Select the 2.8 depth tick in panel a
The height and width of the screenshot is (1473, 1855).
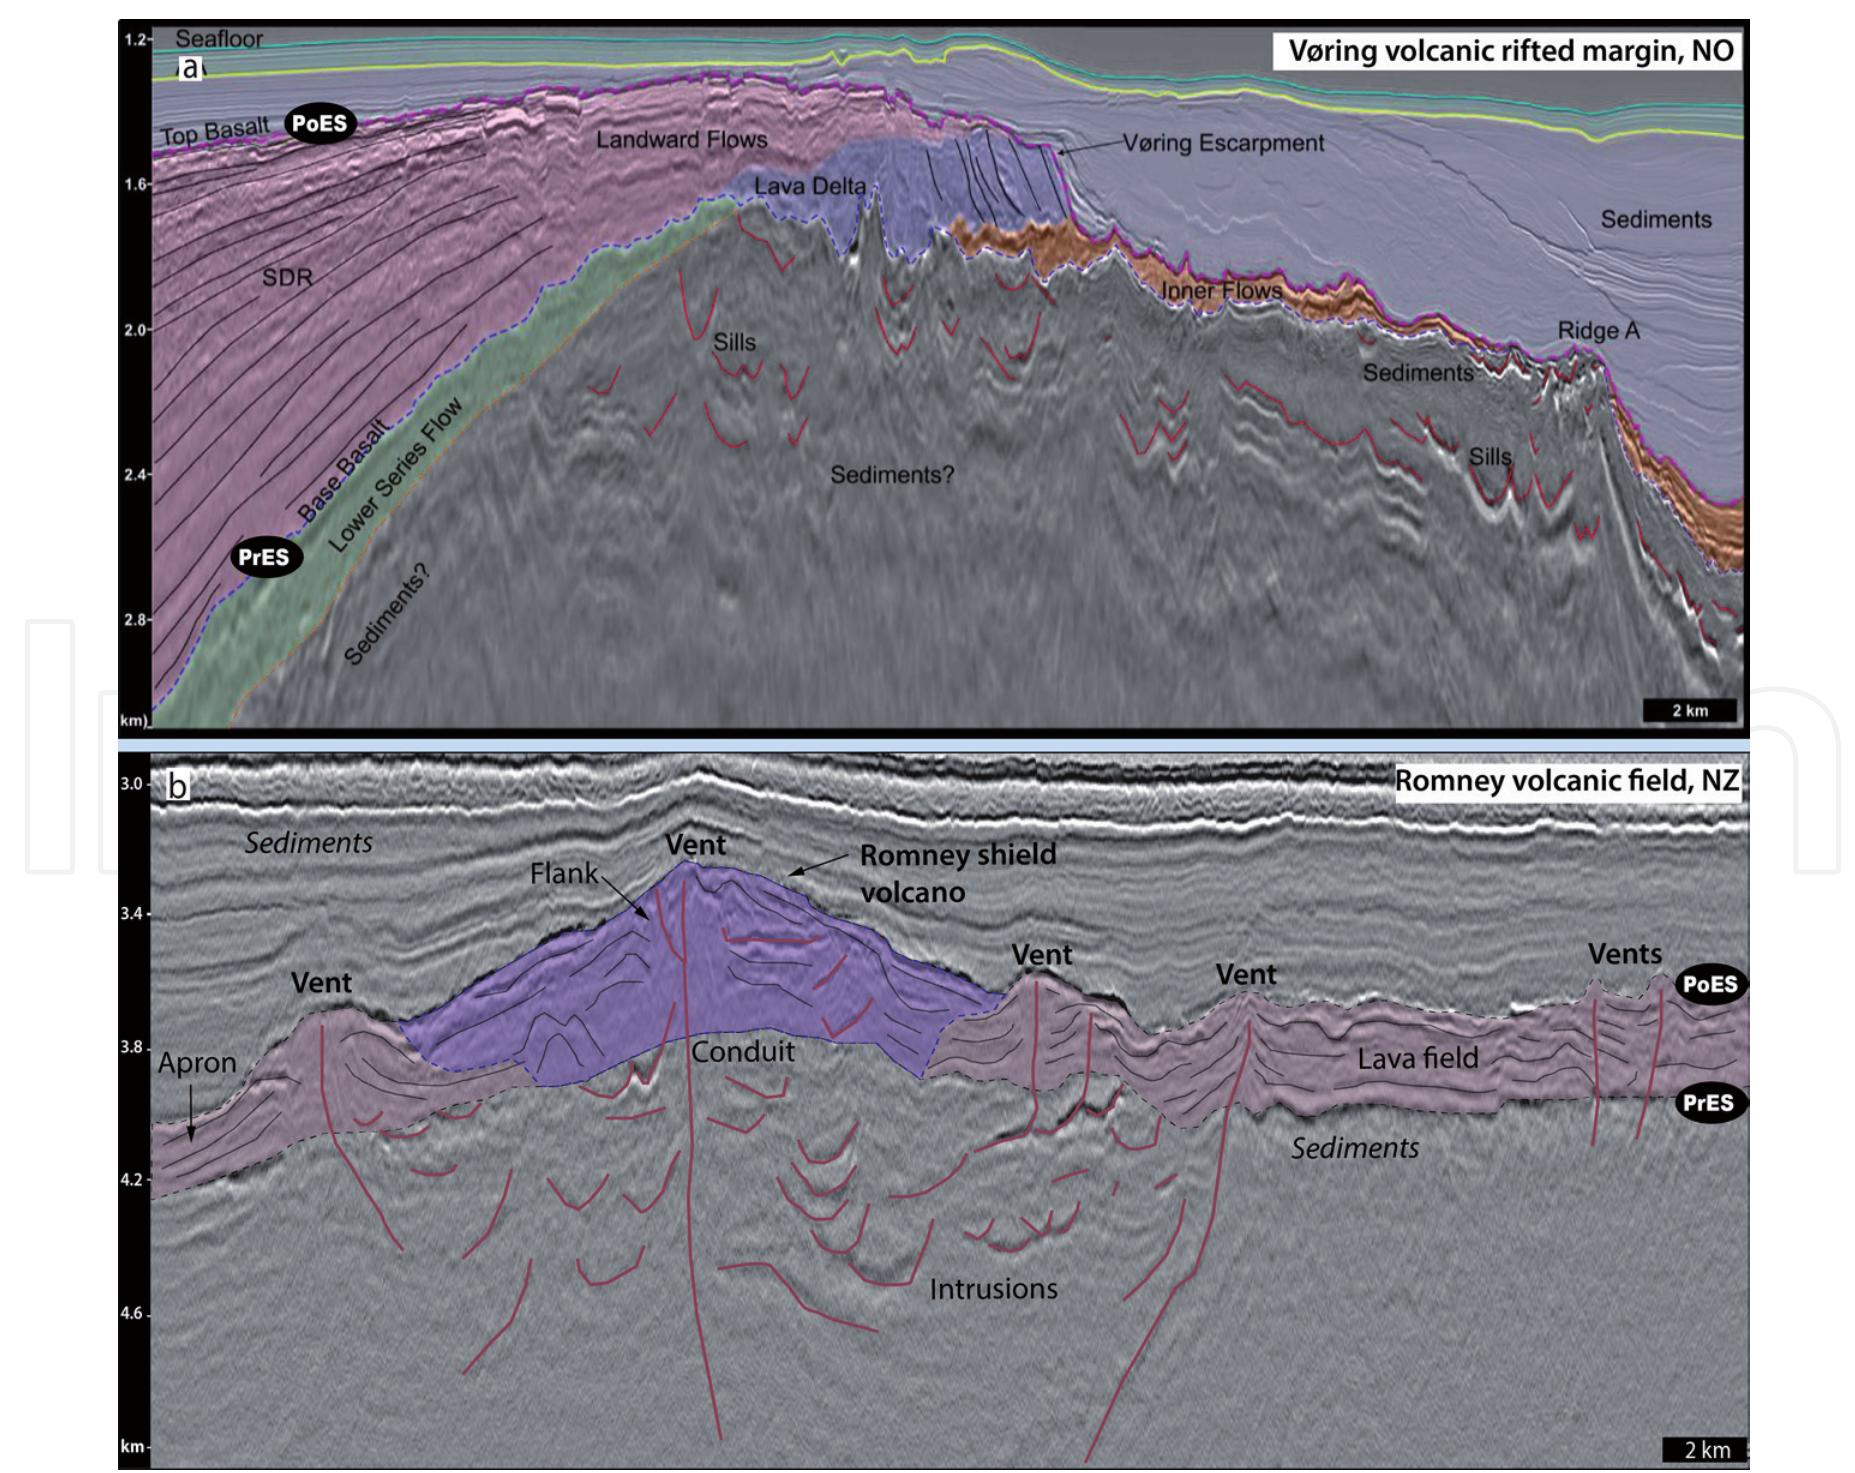[135, 619]
